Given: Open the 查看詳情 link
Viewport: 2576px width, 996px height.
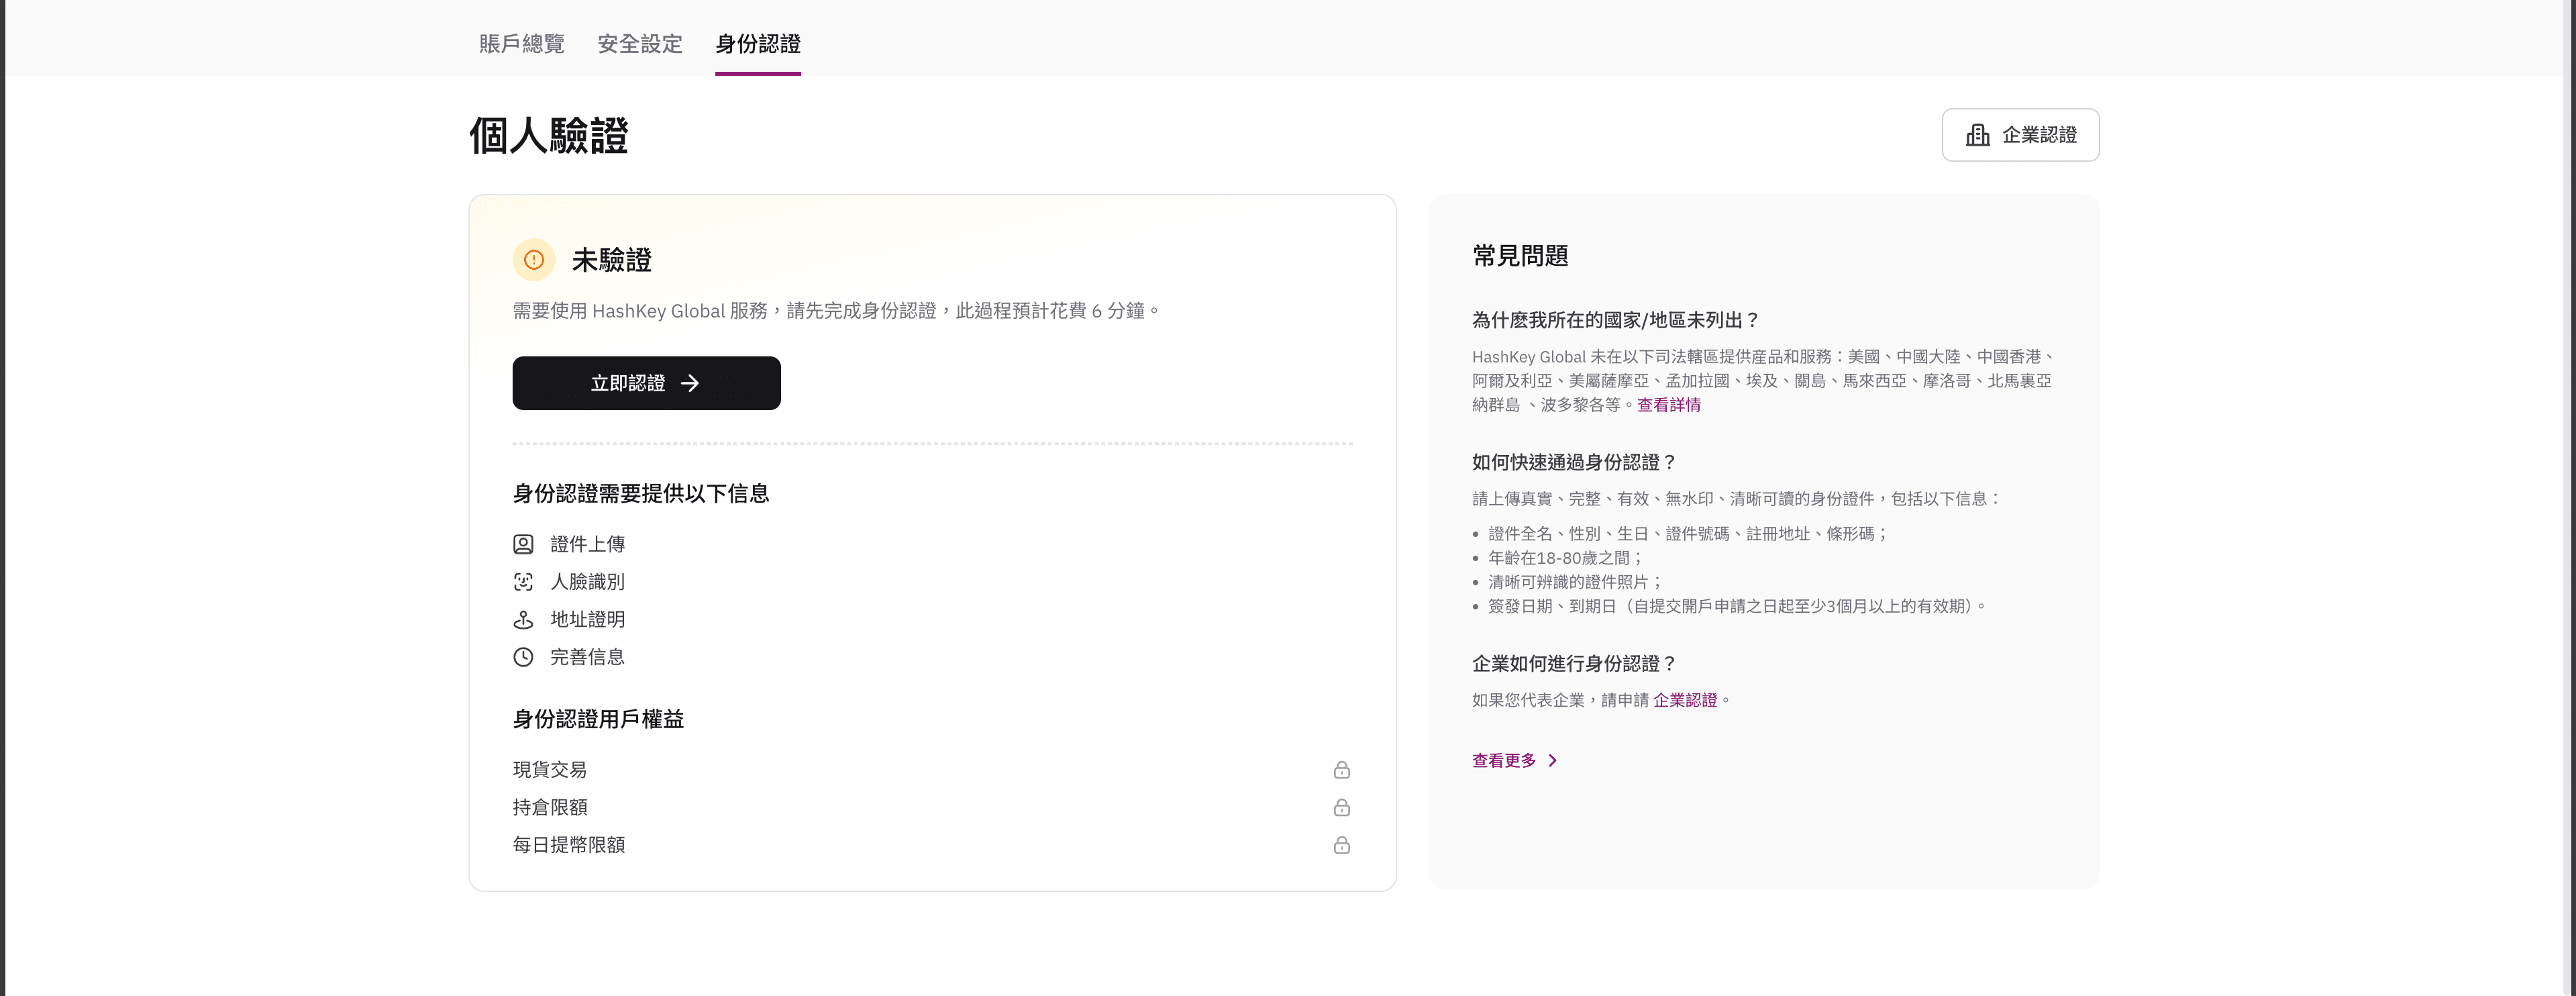Looking at the screenshot, I should click(1668, 405).
